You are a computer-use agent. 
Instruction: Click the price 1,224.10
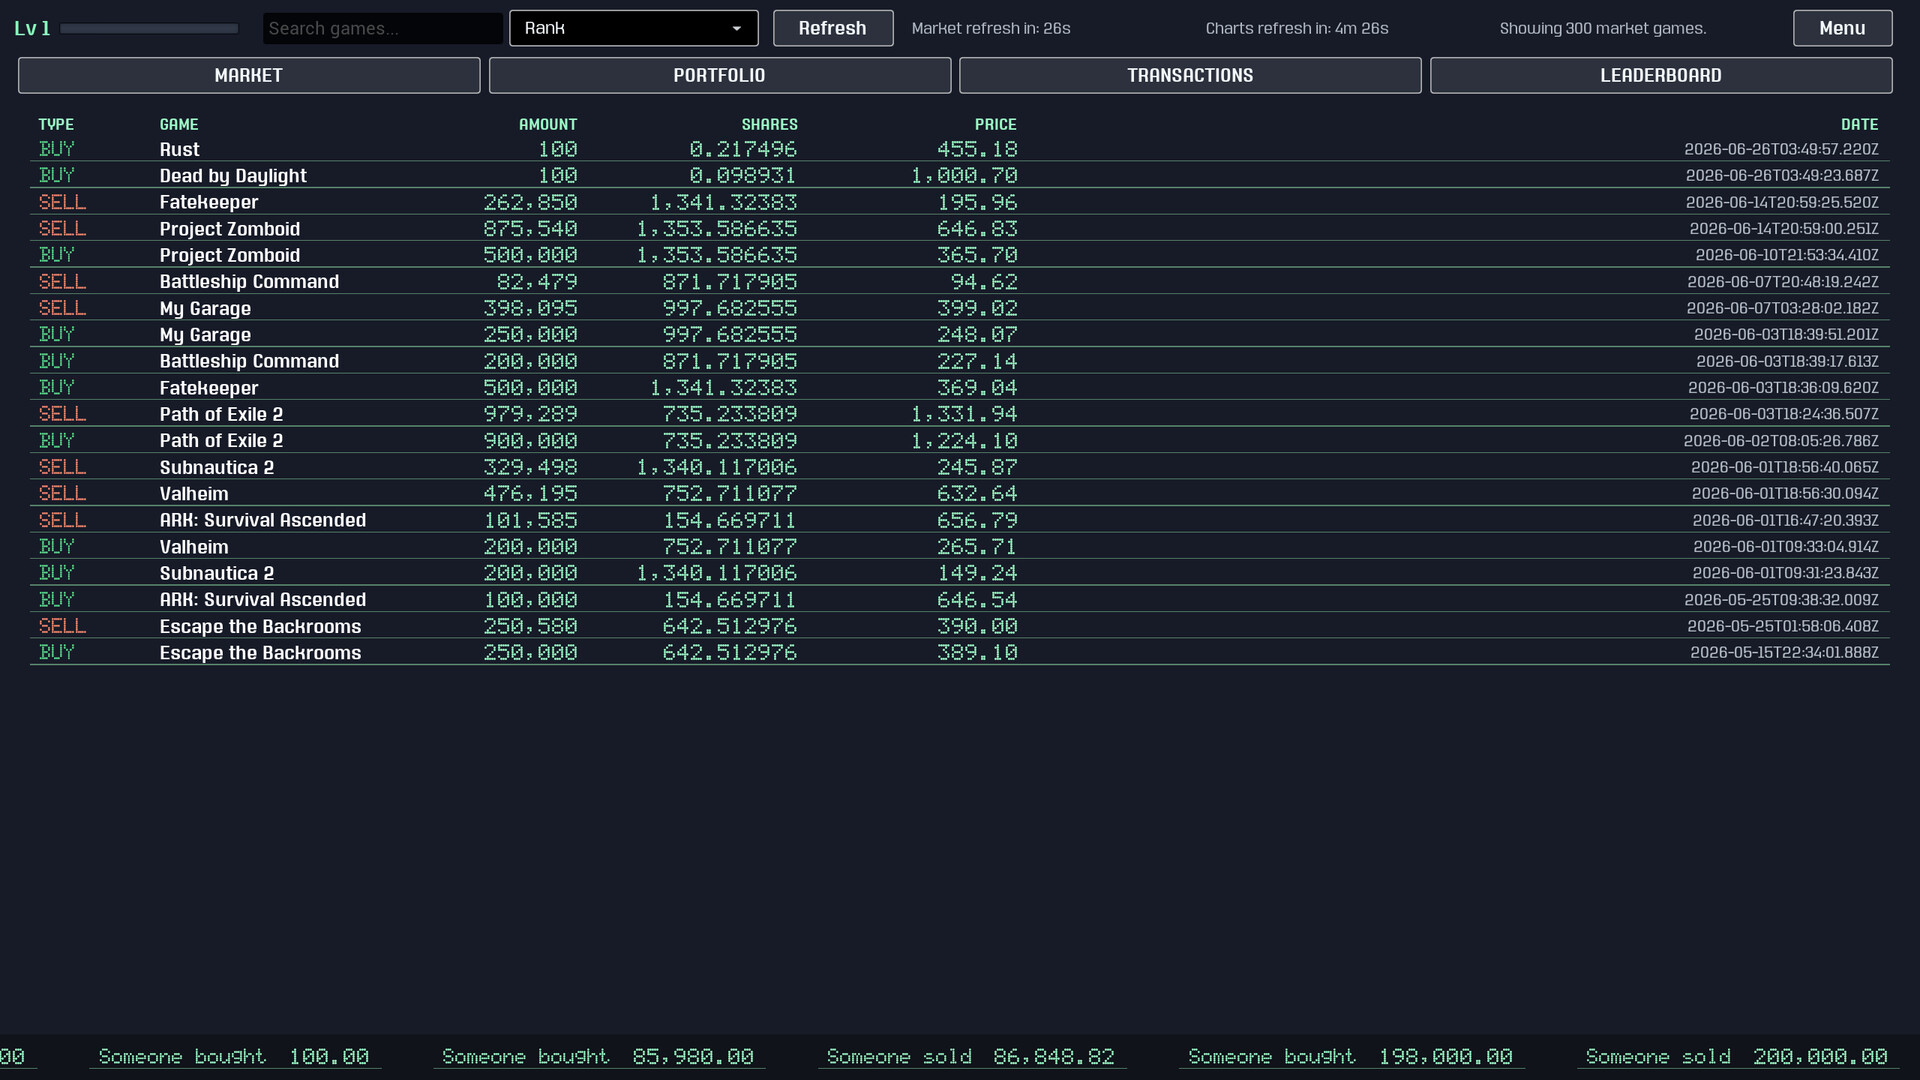pos(964,441)
